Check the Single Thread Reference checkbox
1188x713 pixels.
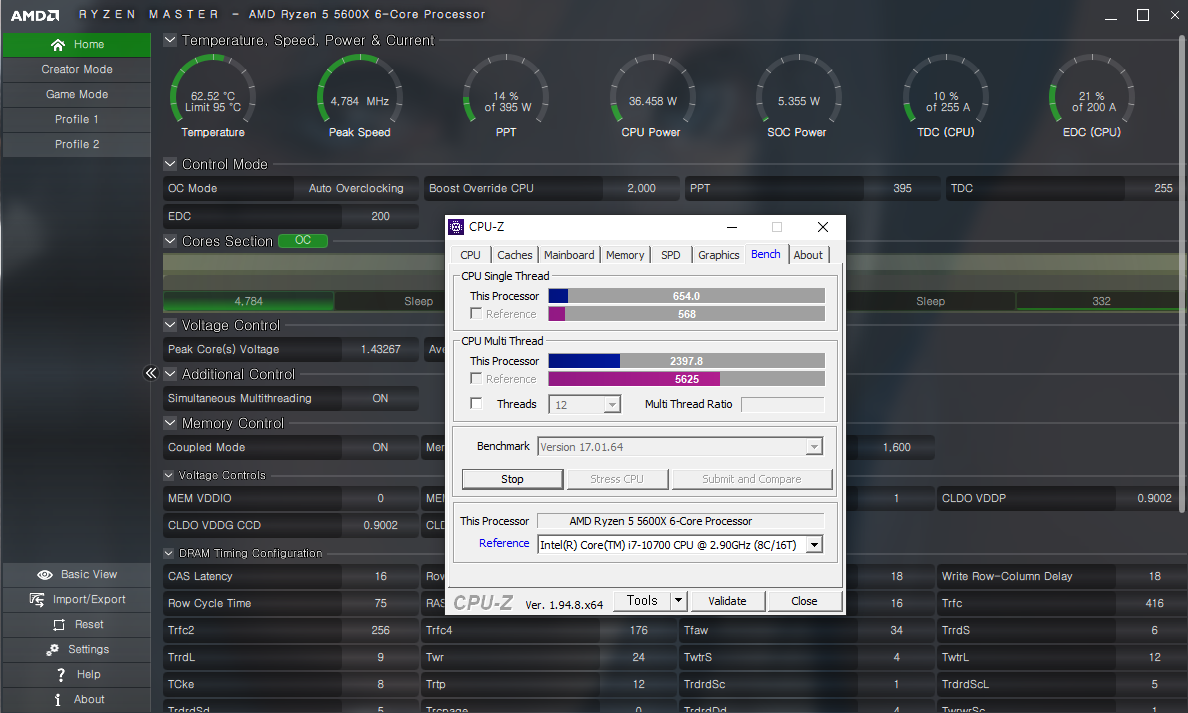coord(477,314)
